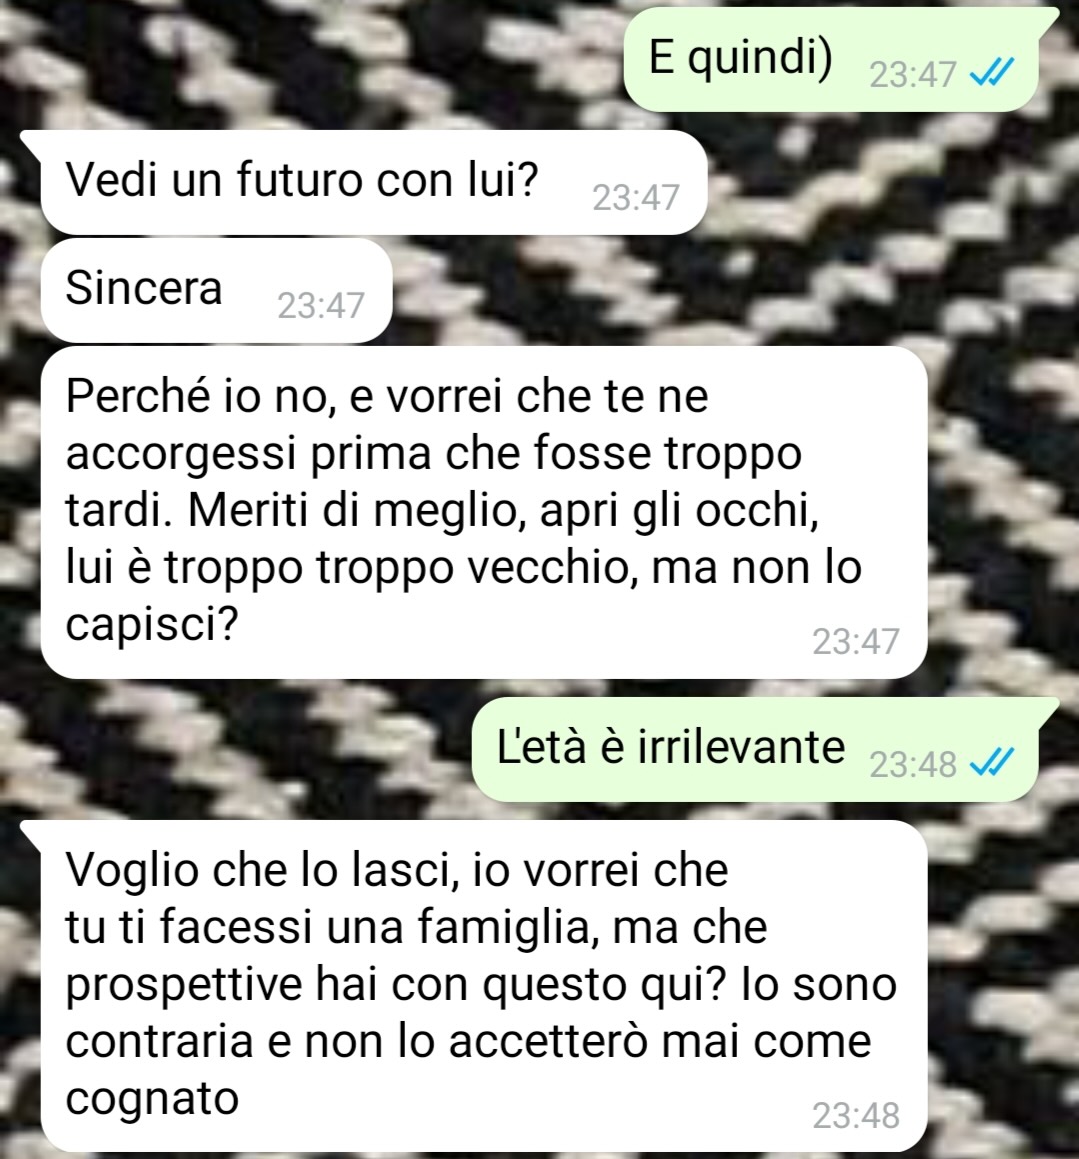This screenshot has width=1079, height=1159.
Task: Tap the 23:47 time on 'Vedi un futuro'
Action: (x=636, y=197)
